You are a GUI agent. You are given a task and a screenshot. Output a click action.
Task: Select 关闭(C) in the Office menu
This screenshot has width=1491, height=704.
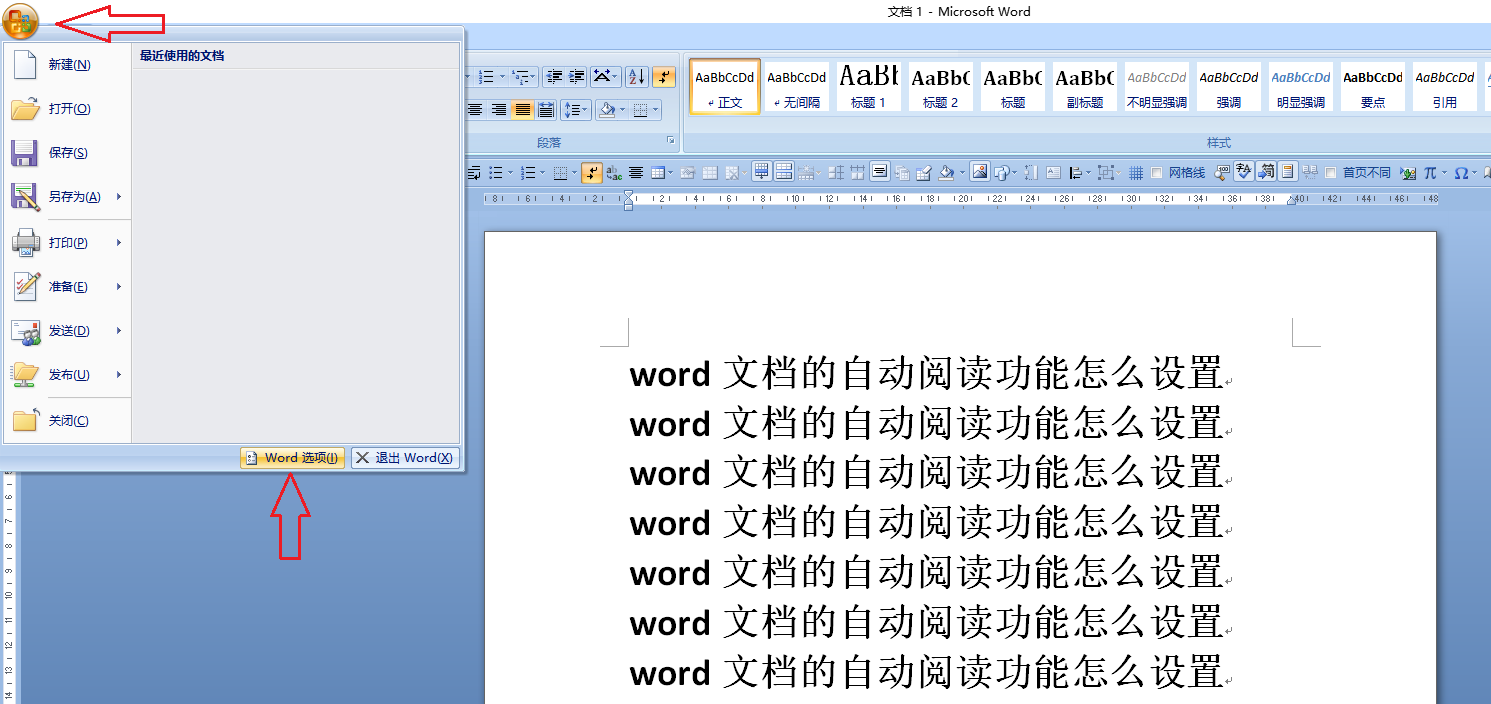point(66,420)
